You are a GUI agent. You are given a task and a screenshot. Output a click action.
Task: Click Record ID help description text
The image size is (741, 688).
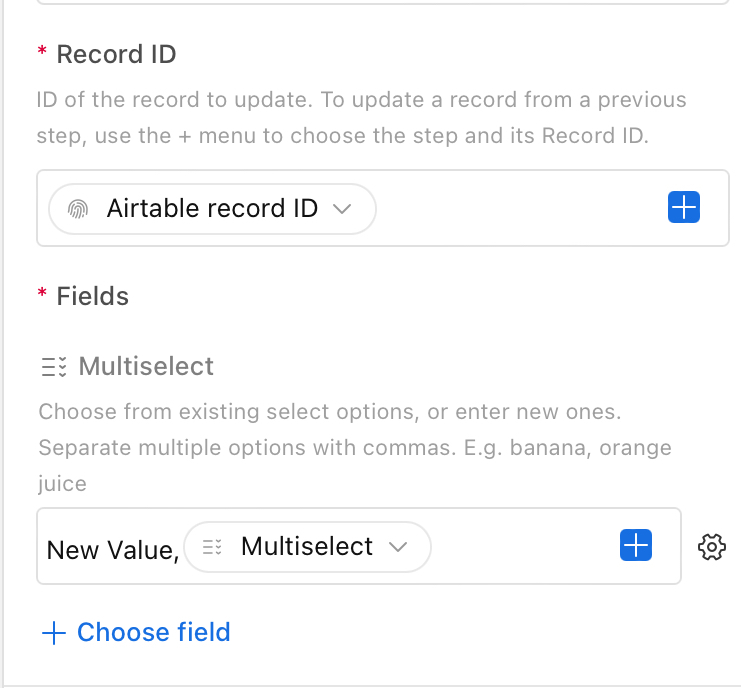pyautogui.click(x=362, y=118)
